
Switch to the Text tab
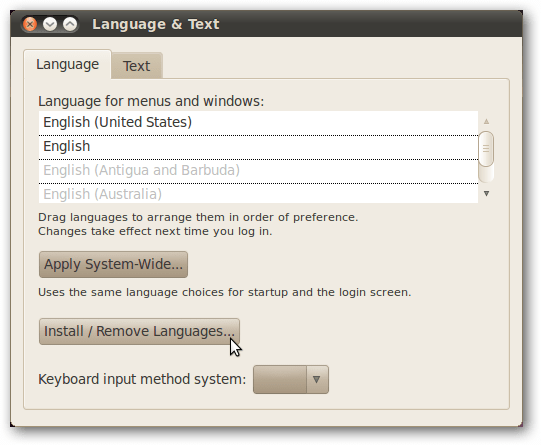tap(137, 66)
